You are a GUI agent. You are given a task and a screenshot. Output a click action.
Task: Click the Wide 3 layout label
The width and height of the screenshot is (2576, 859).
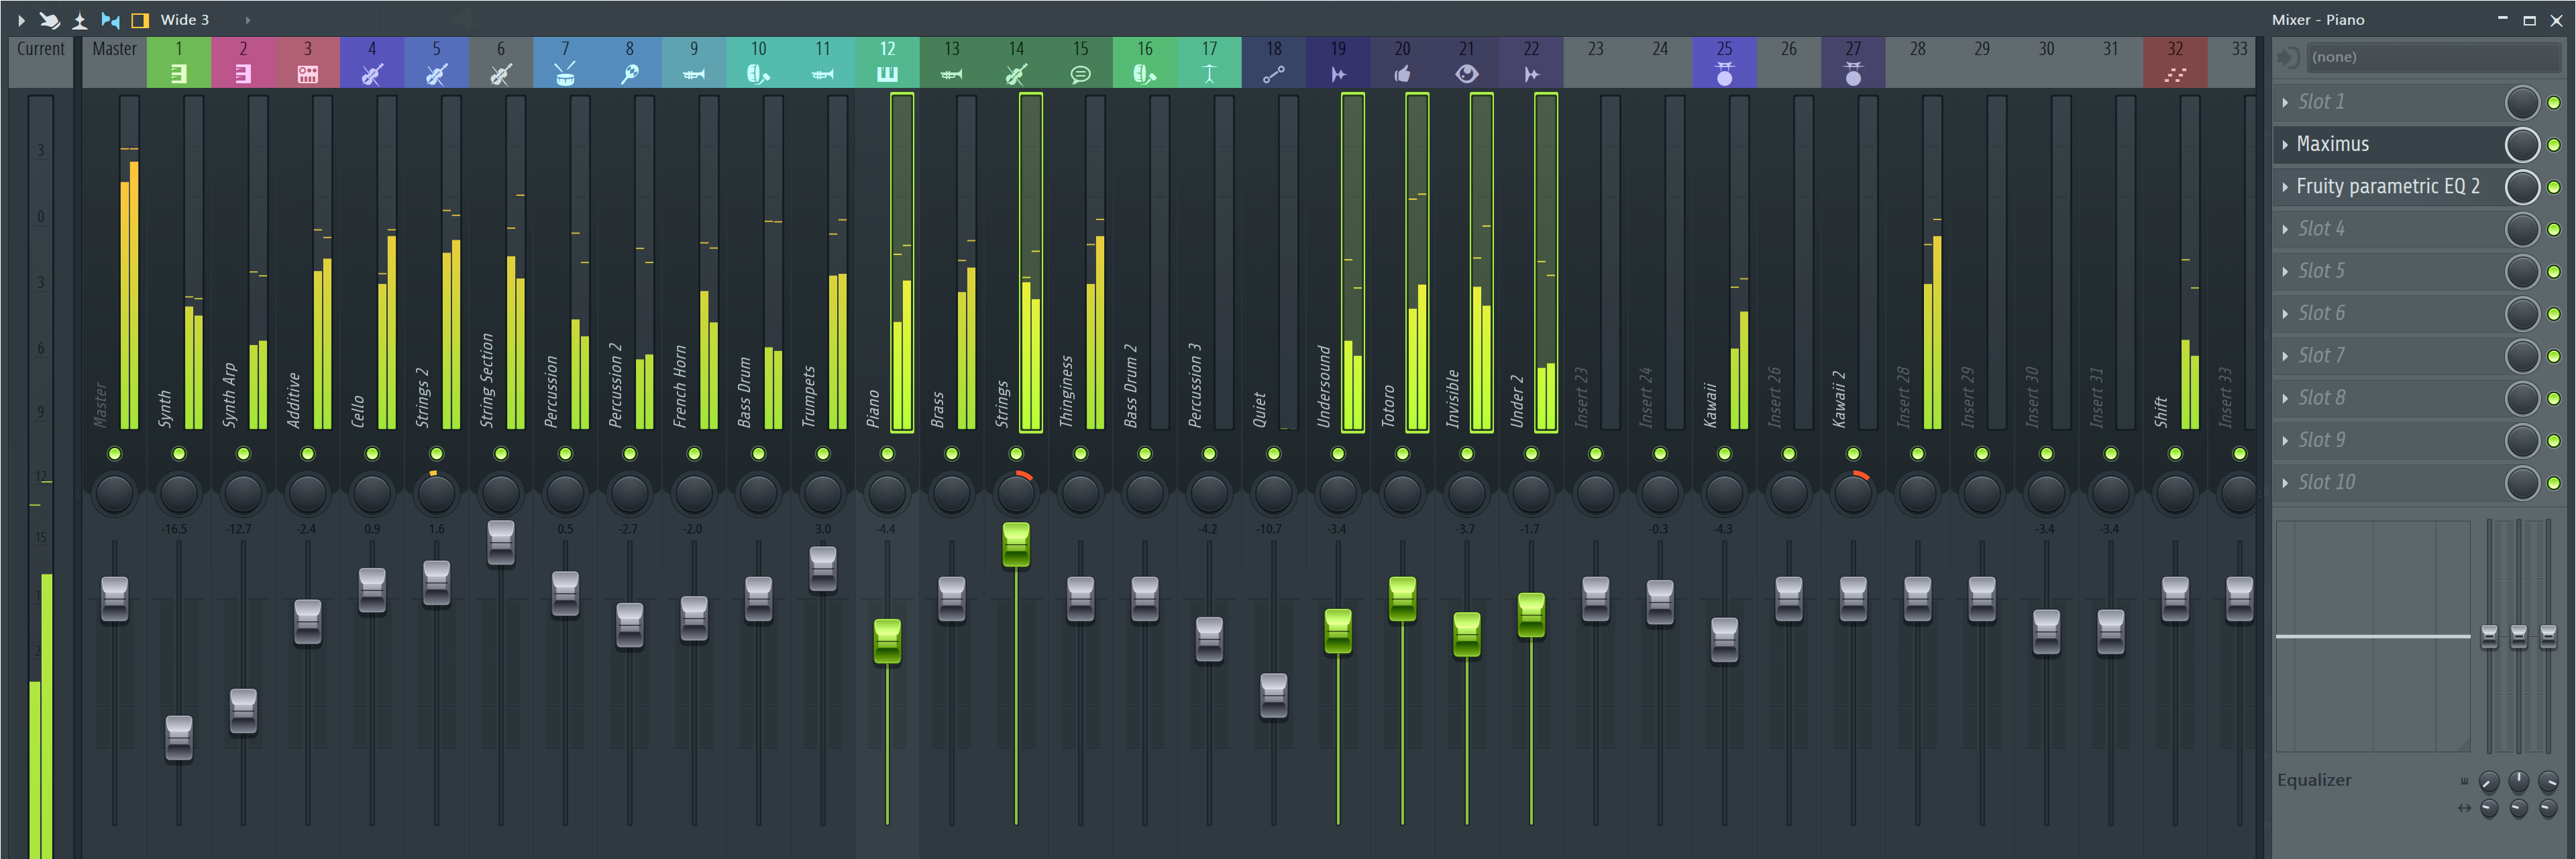click(185, 20)
